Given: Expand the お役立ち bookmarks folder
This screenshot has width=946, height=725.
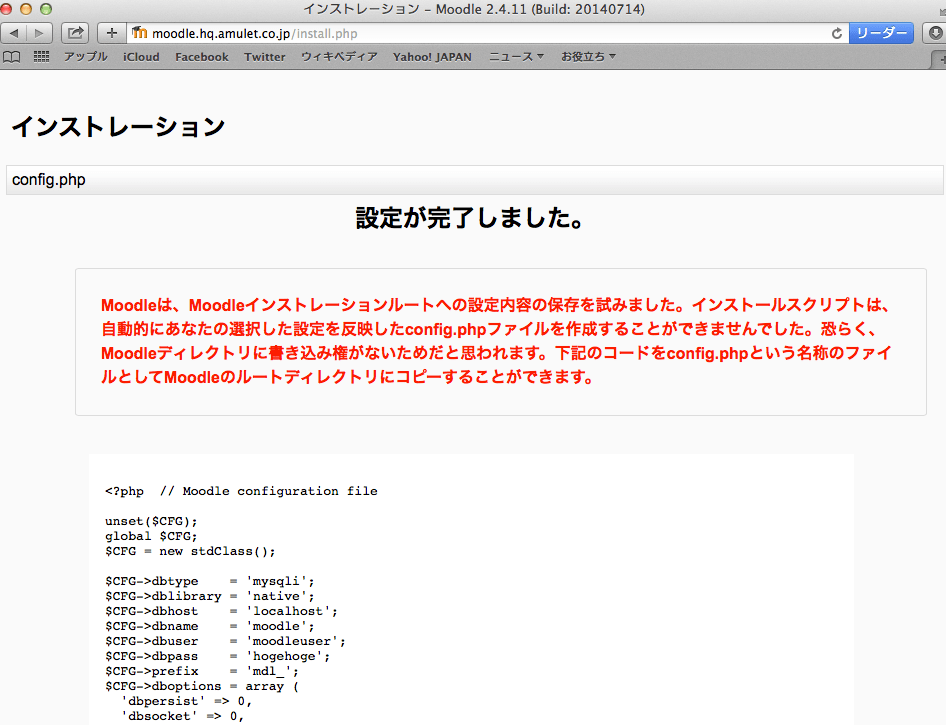Looking at the screenshot, I should (588, 57).
